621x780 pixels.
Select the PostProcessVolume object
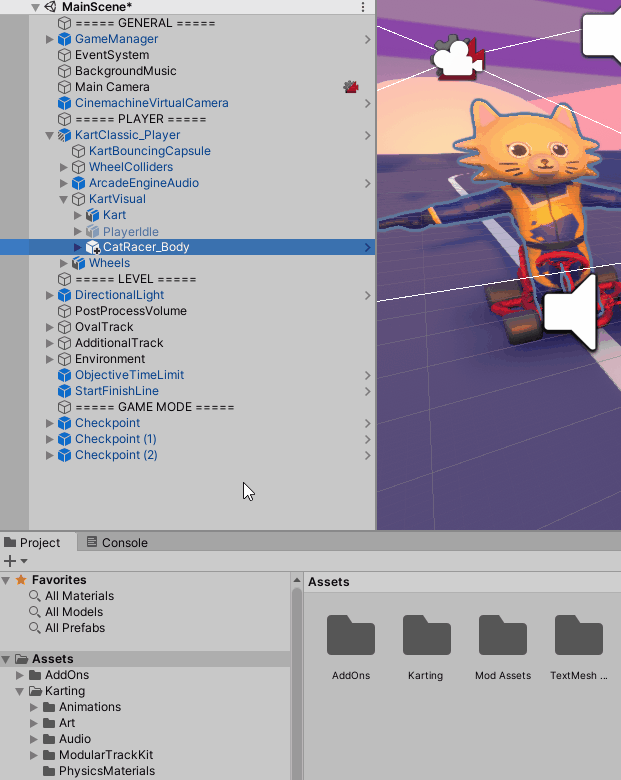tap(130, 311)
